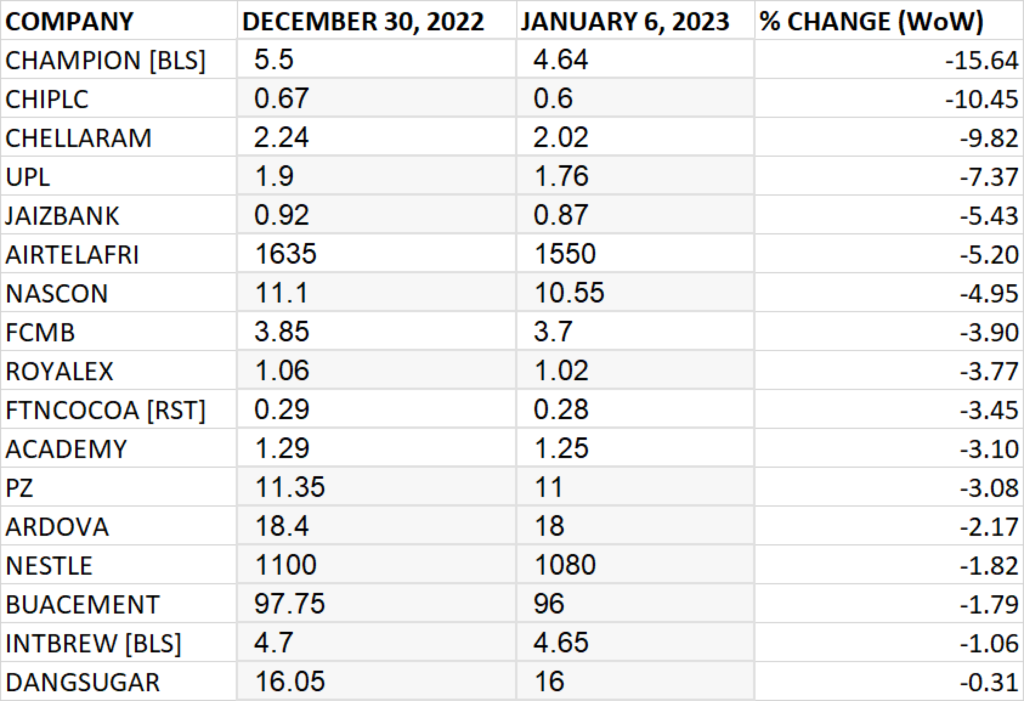The height and width of the screenshot is (701, 1024).
Task: Select NASCON January value 10.55
Action: [635, 293]
